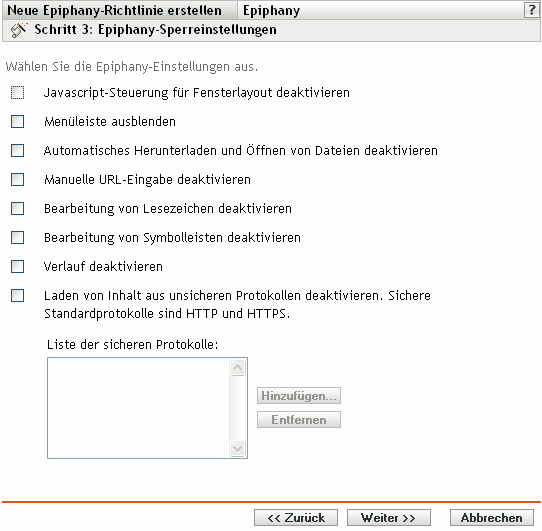This screenshot has height=531, width=542.
Task: Go back with << Zurück
Action: click(x=296, y=518)
